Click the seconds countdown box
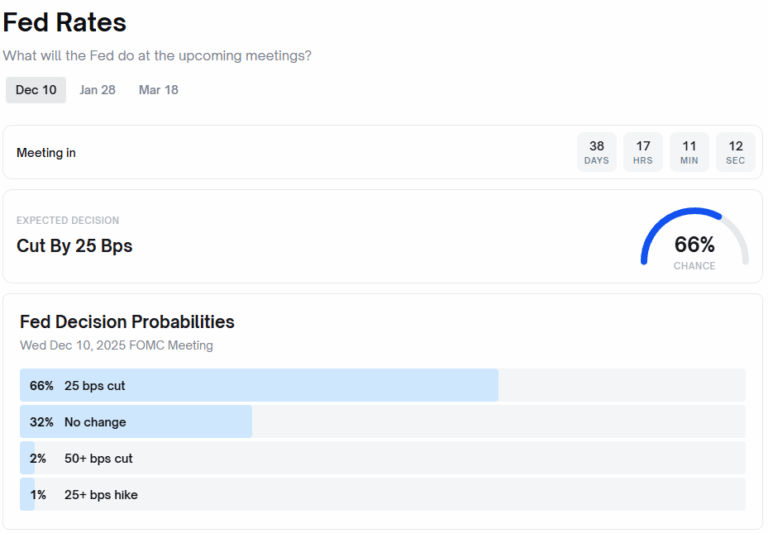Image resolution: width=768 pixels, height=533 pixels. [736, 152]
